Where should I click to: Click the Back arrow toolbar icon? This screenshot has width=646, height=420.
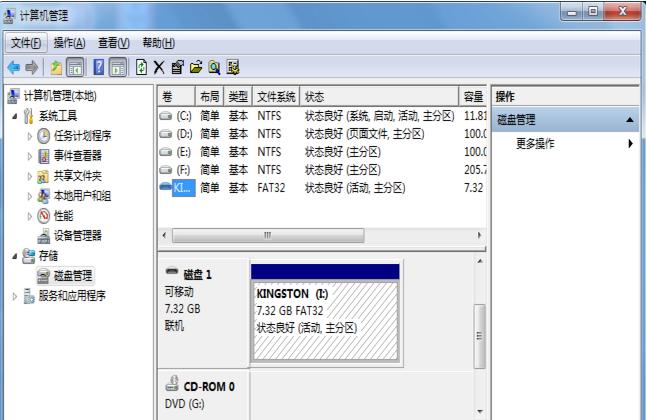click(14, 67)
